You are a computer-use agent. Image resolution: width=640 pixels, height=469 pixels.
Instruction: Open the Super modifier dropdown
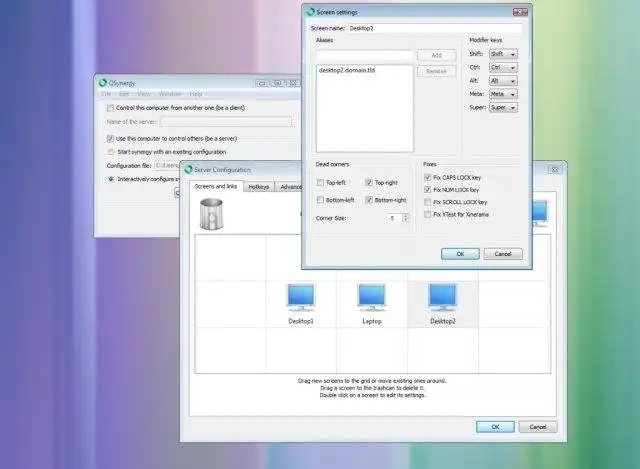tap(503, 107)
